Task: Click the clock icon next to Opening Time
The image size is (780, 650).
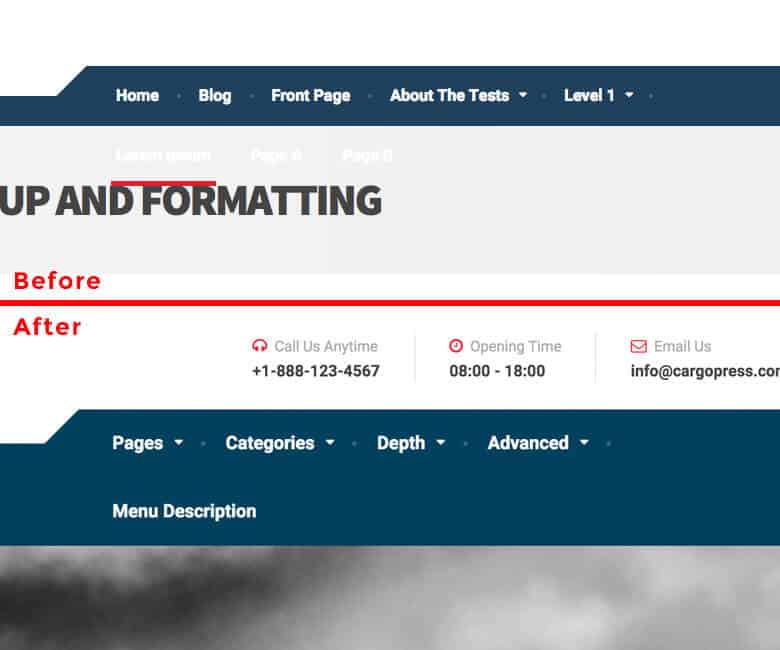Action: coord(456,346)
